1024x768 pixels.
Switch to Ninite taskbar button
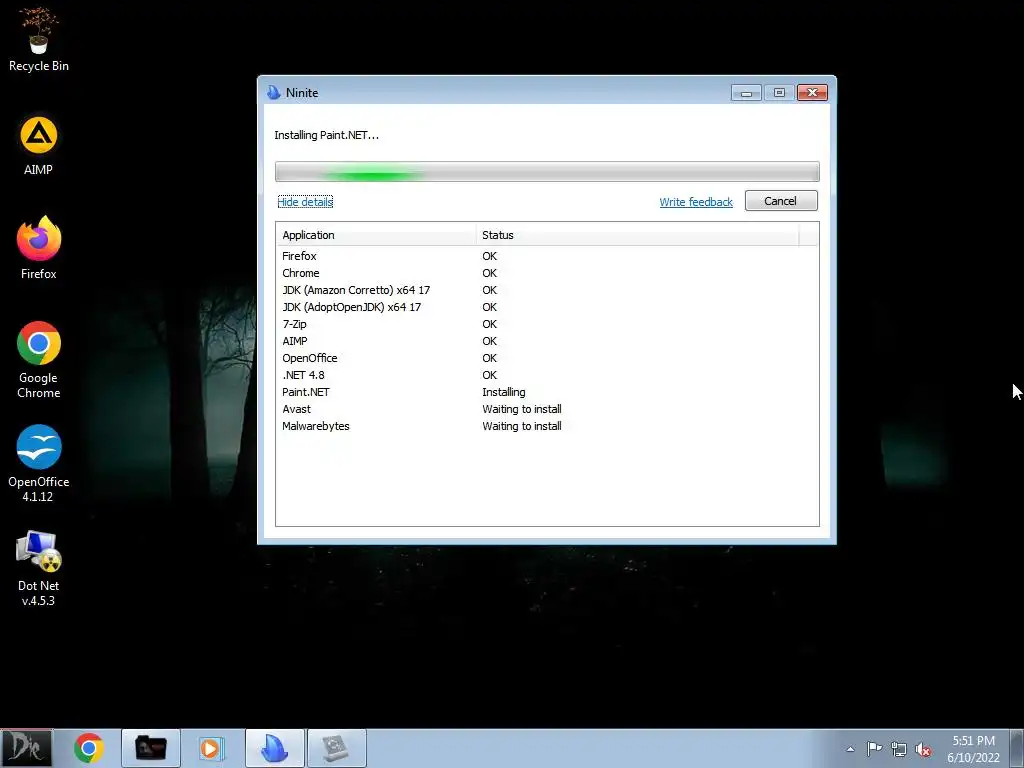point(274,748)
